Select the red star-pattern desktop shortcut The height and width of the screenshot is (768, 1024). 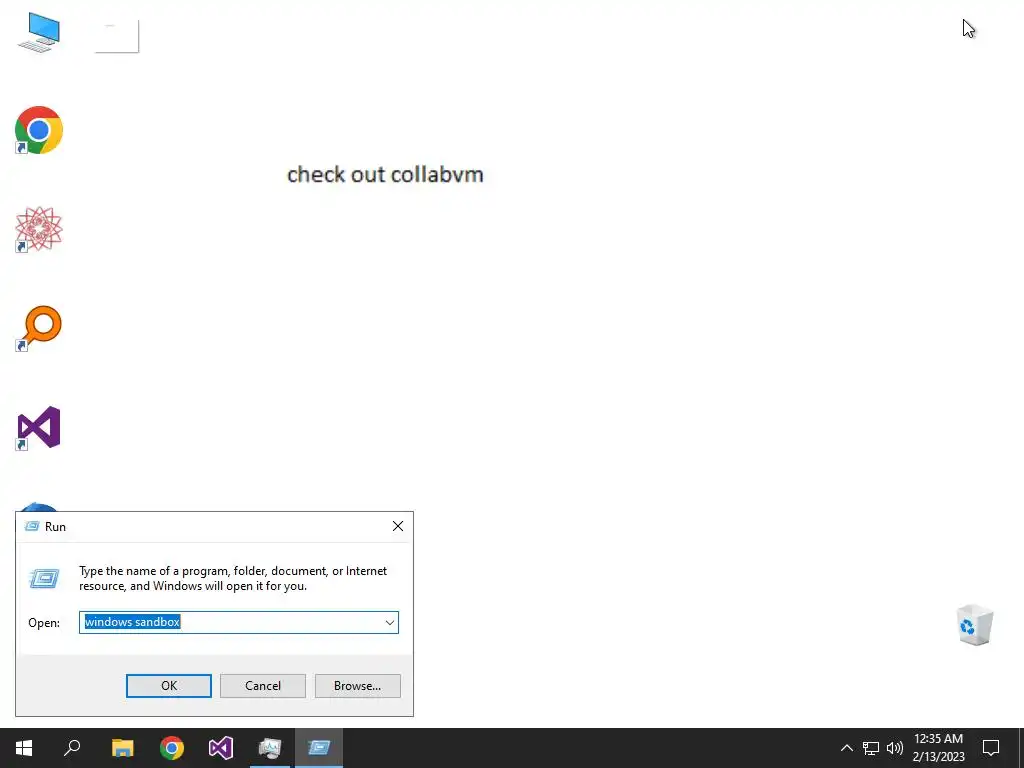(39, 229)
